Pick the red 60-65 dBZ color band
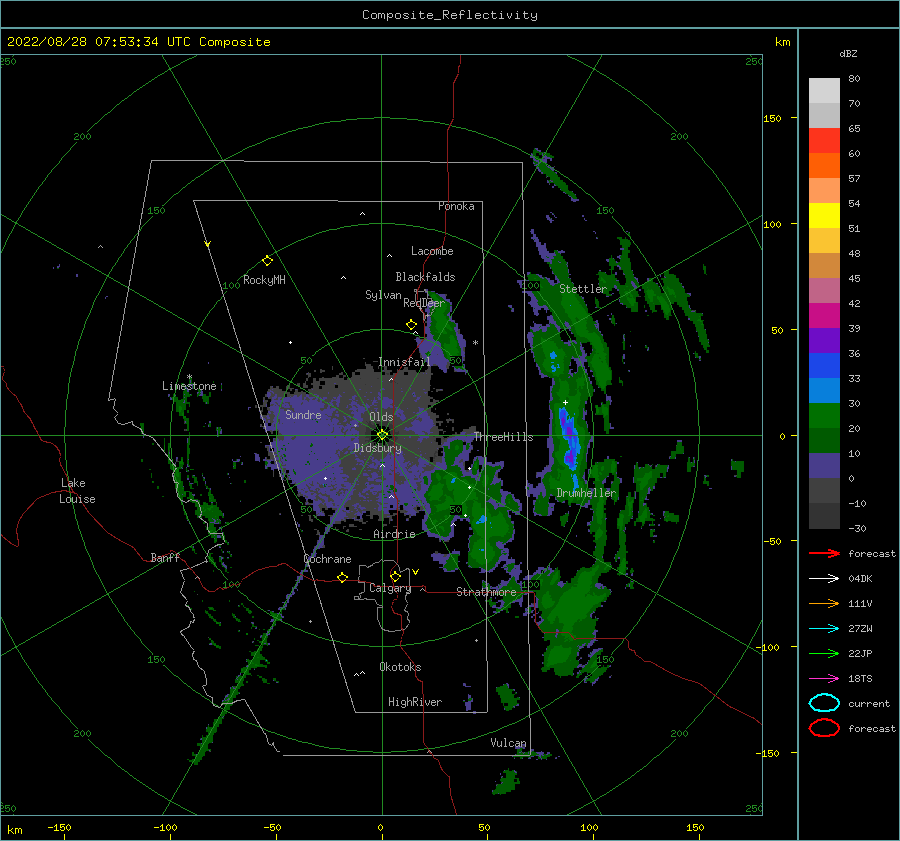 pyautogui.click(x=824, y=141)
